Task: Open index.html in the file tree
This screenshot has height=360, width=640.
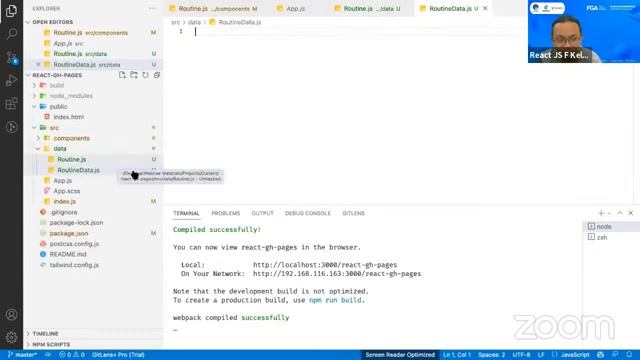Action: click(69, 117)
